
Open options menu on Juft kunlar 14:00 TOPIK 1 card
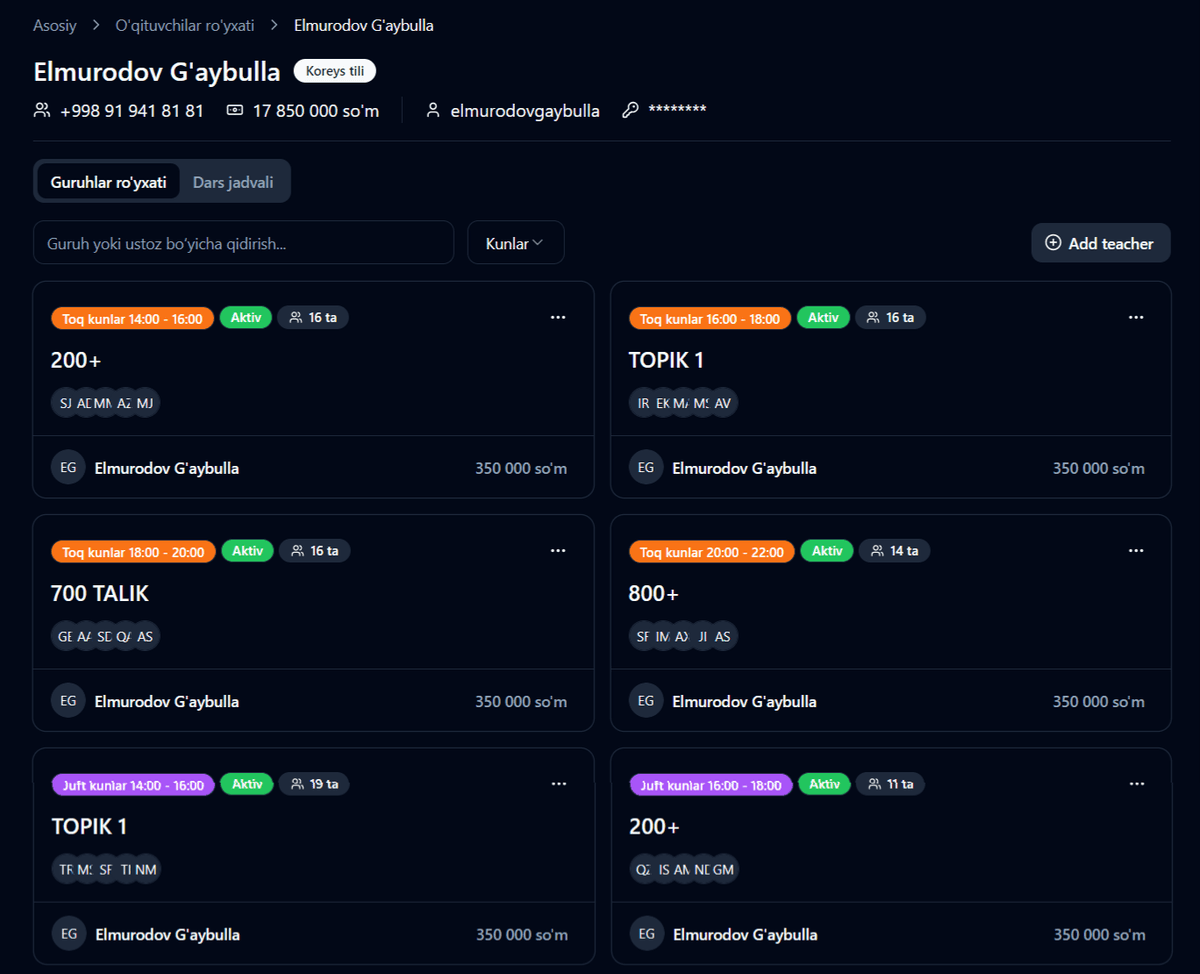coord(559,784)
